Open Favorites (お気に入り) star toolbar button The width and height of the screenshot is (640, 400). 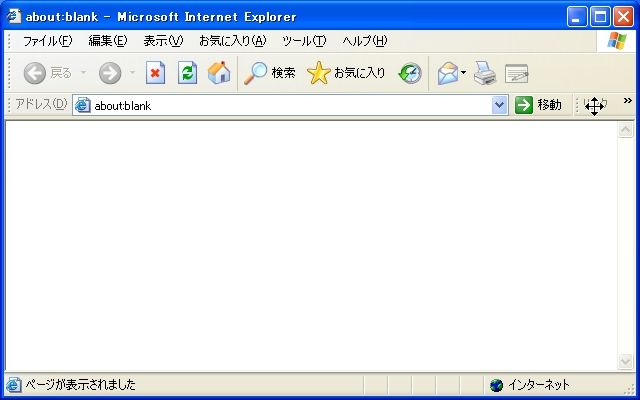(346, 73)
